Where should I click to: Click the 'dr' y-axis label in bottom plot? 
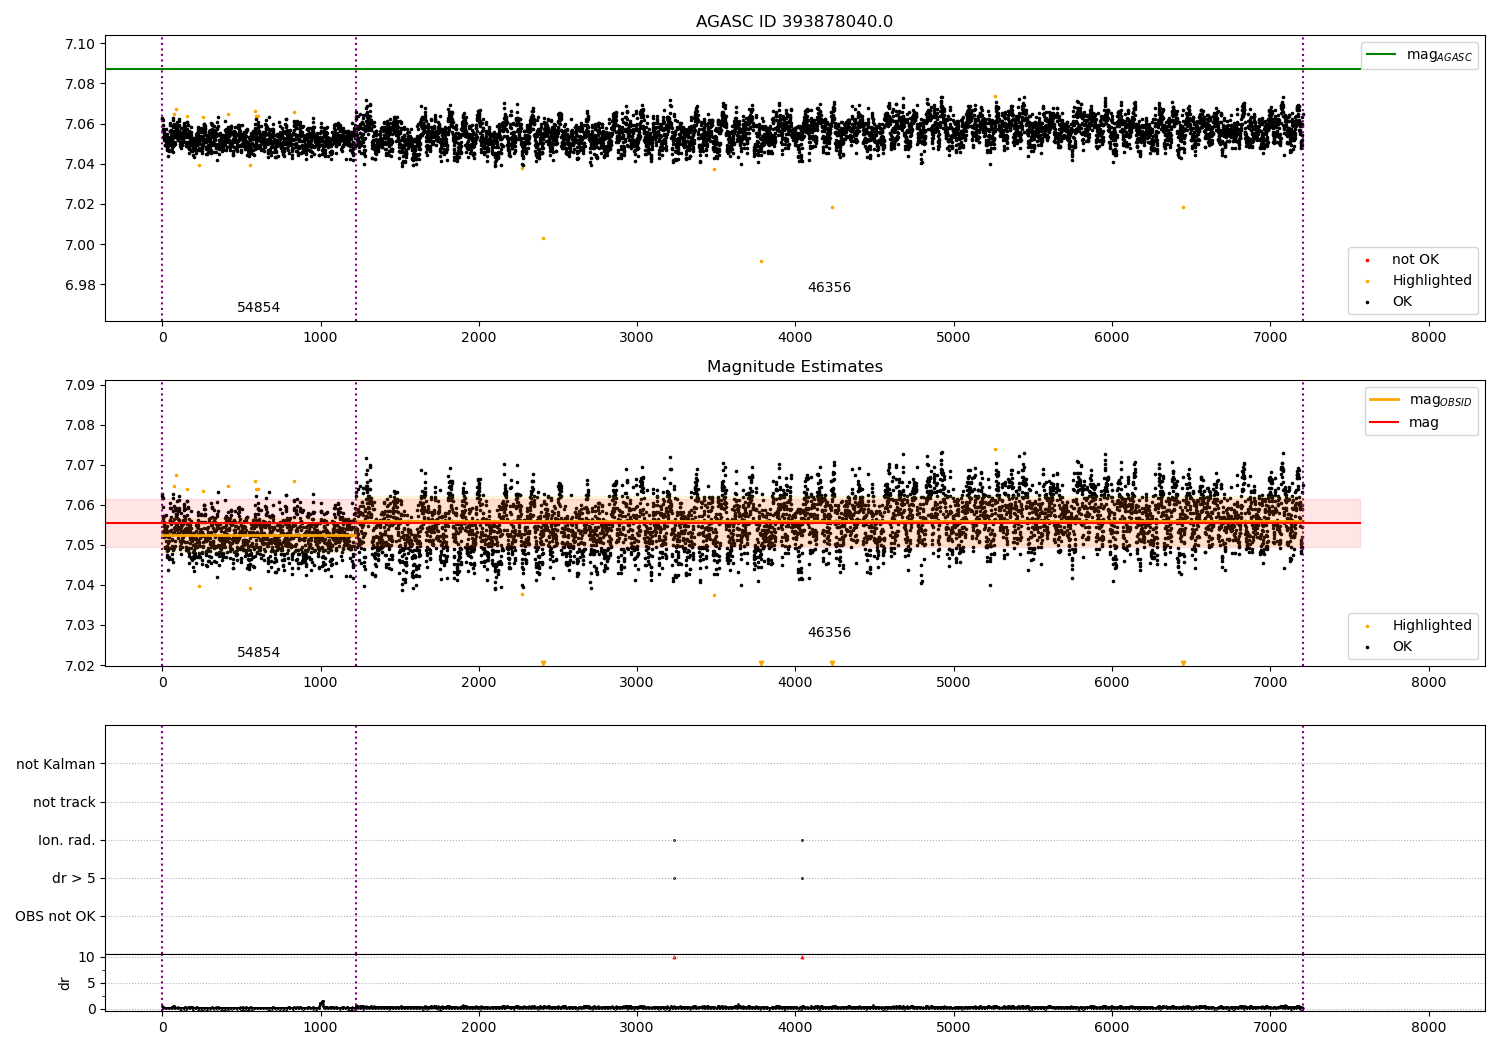pos(65,983)
